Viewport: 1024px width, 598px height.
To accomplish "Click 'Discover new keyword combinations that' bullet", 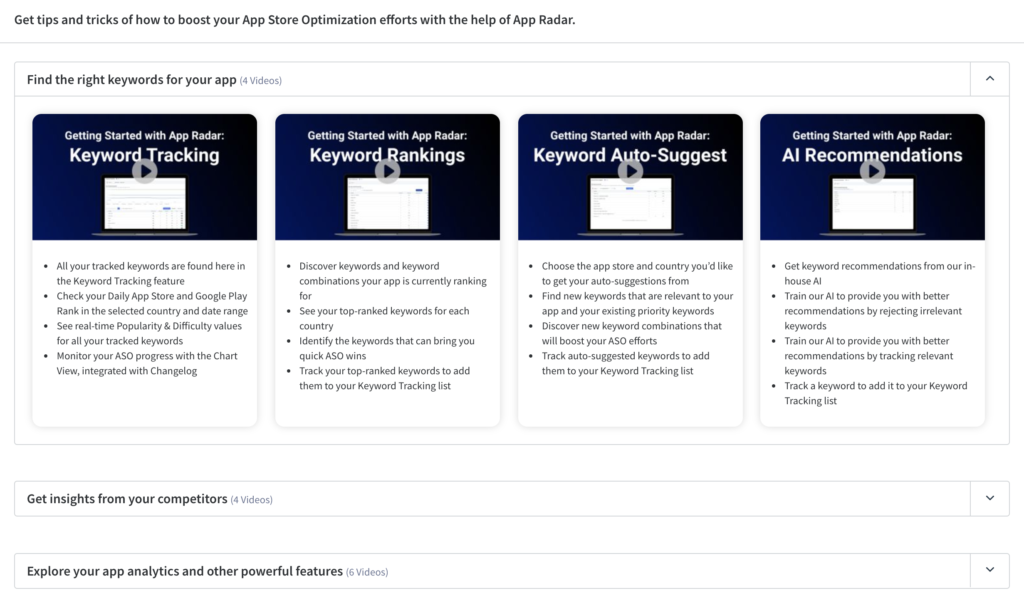I will click(632, 334).
